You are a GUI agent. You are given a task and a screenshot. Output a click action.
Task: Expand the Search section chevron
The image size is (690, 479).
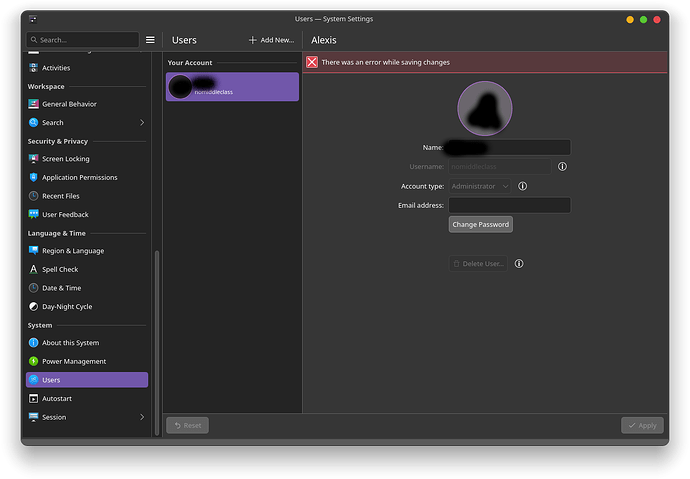(142, 123)
